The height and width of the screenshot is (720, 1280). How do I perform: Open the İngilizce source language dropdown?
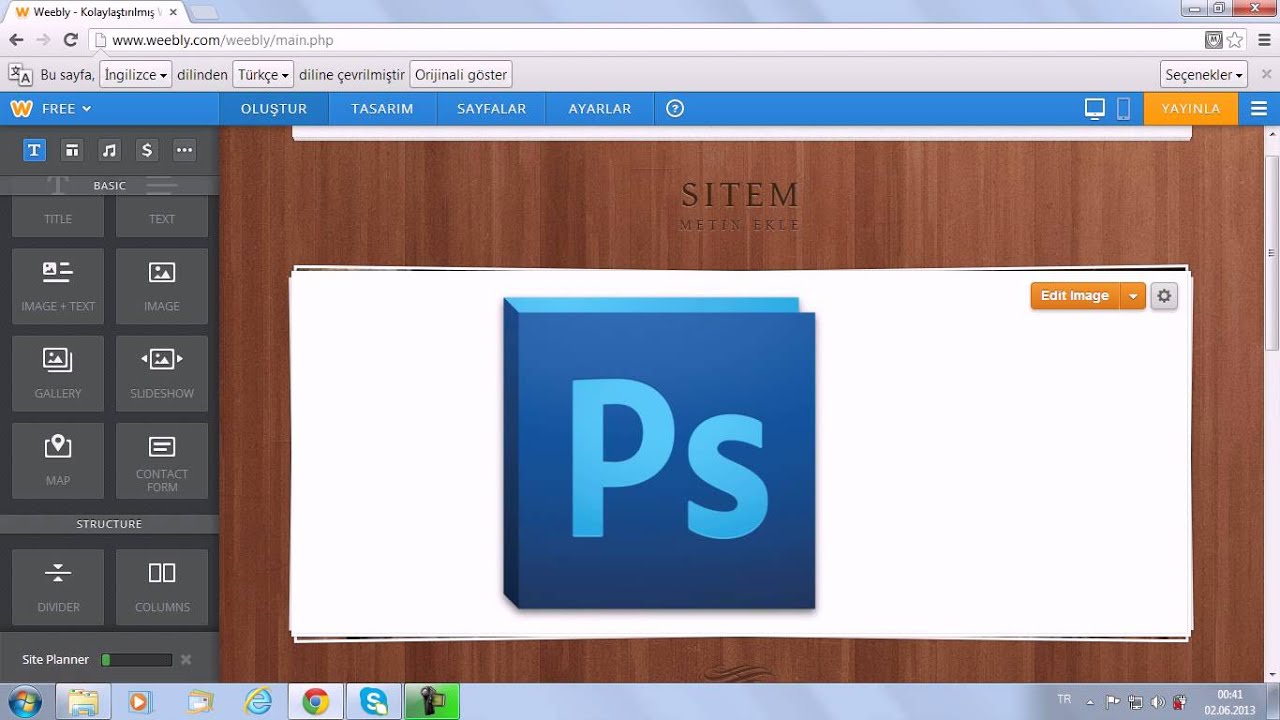tap(136, 75)
